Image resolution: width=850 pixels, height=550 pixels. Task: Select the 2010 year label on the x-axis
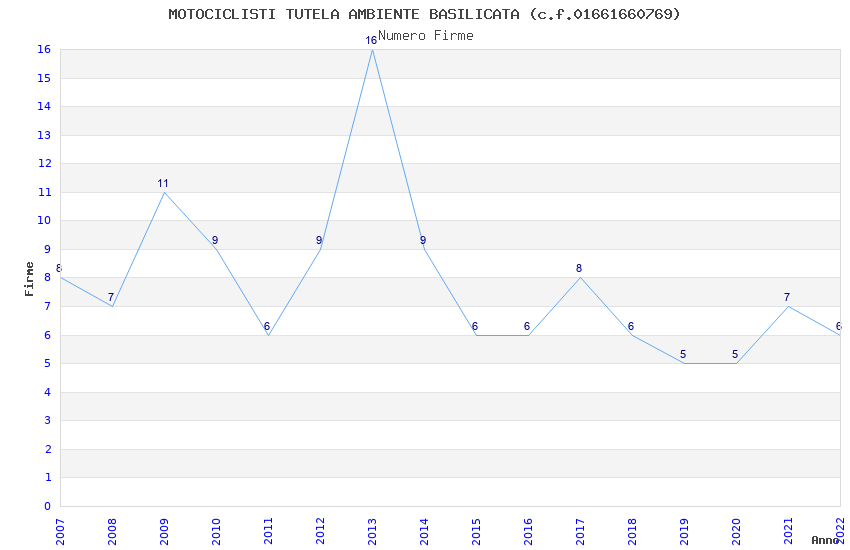point(216,532)
